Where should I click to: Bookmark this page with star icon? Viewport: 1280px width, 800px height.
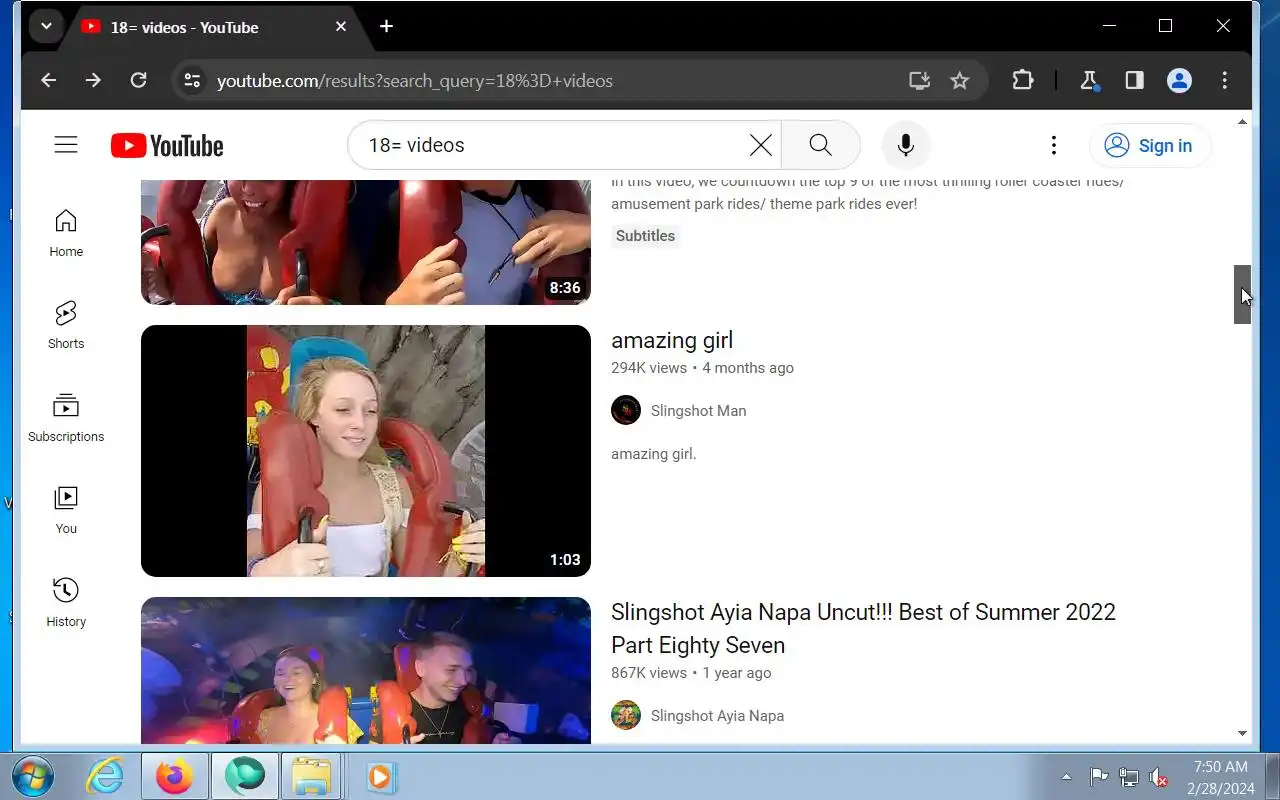coord(960,80)
